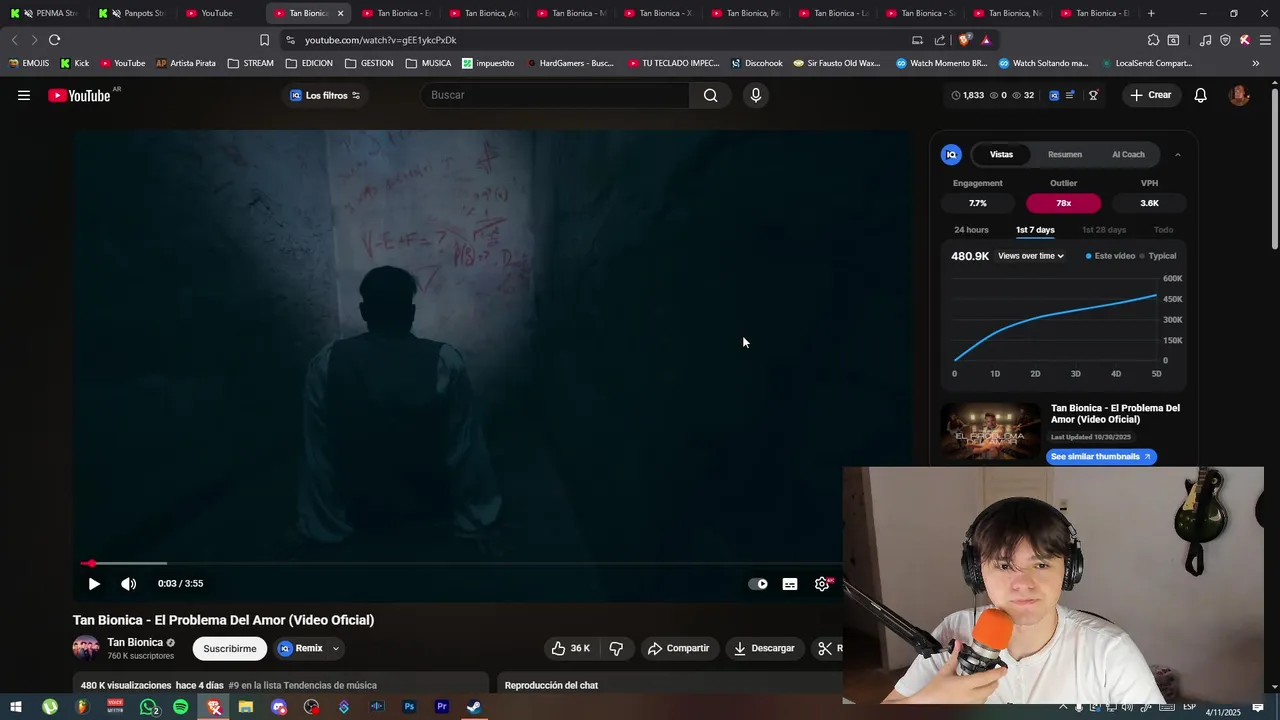
Task: Like the video with 36 K
Action: (x=570, y=648)
